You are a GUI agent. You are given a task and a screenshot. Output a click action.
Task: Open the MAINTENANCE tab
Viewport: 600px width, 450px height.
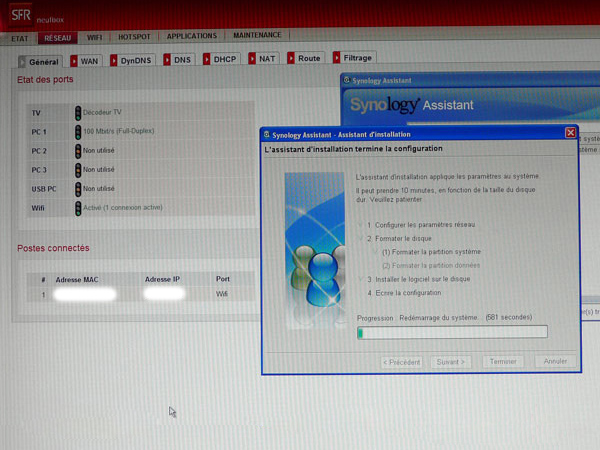point(257,35)
